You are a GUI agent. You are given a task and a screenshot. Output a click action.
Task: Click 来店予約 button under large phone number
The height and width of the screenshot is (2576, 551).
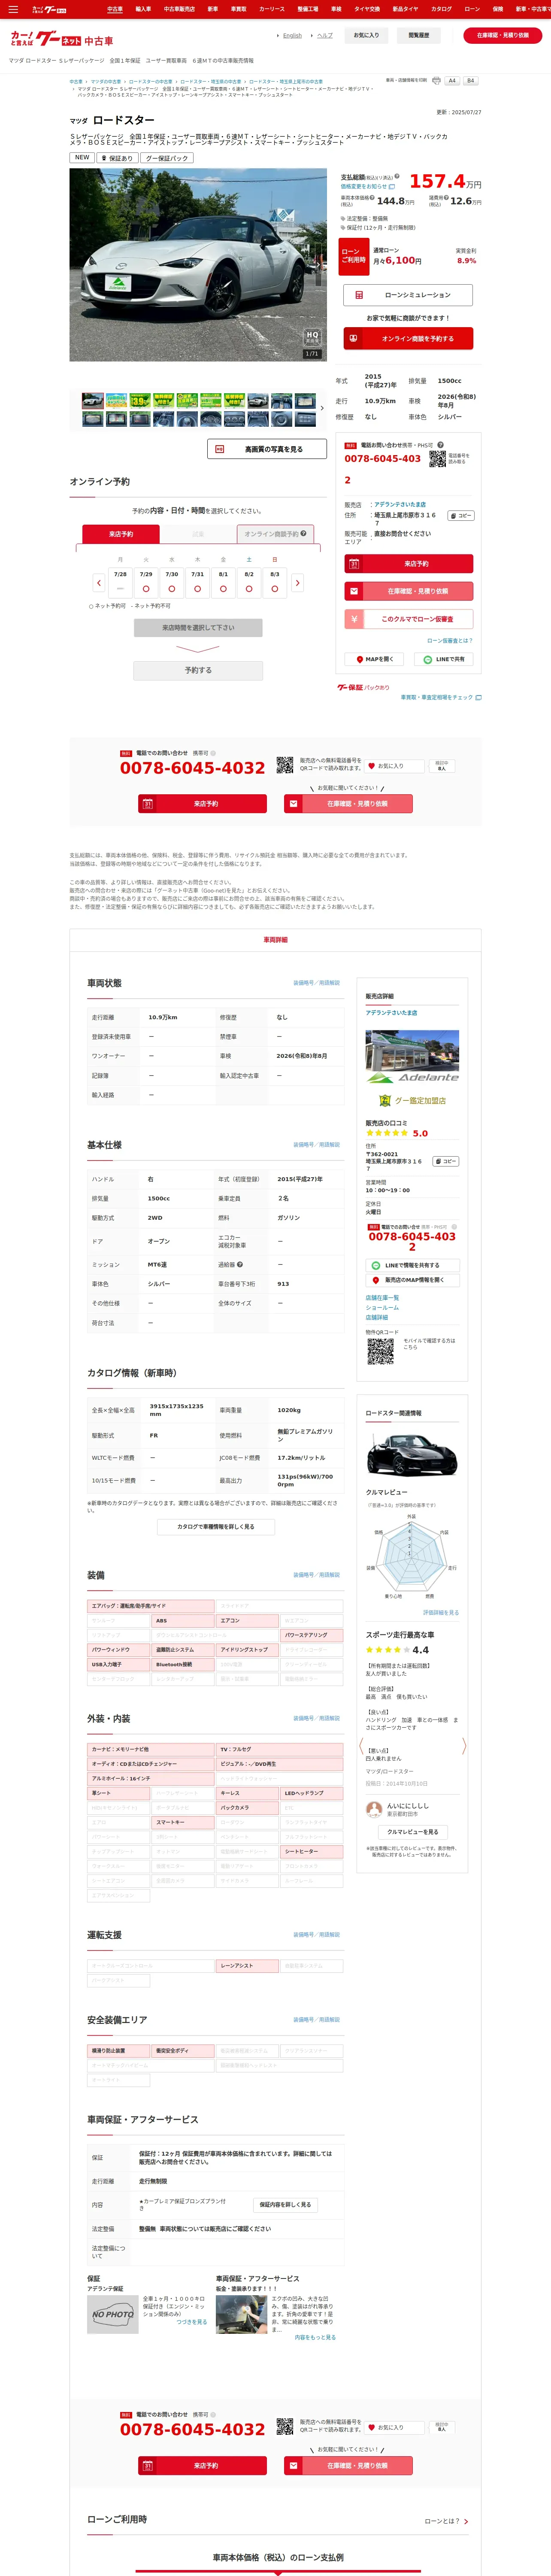point(202,804)
